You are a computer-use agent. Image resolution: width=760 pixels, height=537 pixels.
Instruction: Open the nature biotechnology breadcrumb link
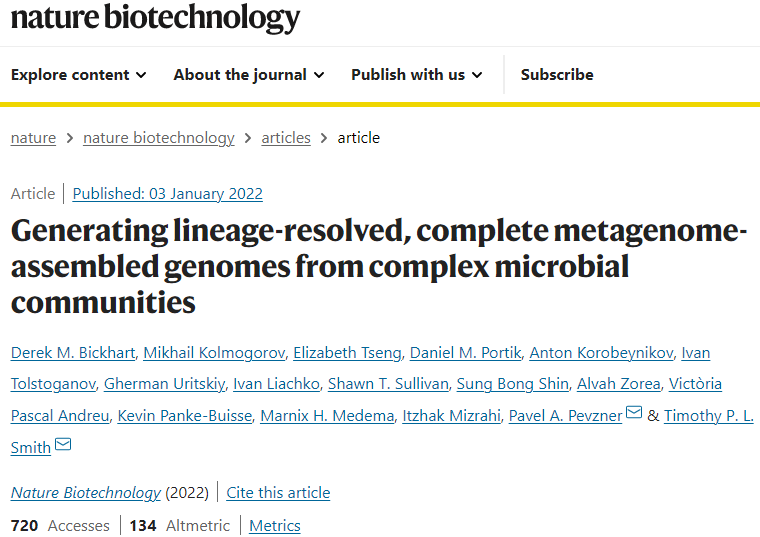pyautogui.click(x=158, y=138)
